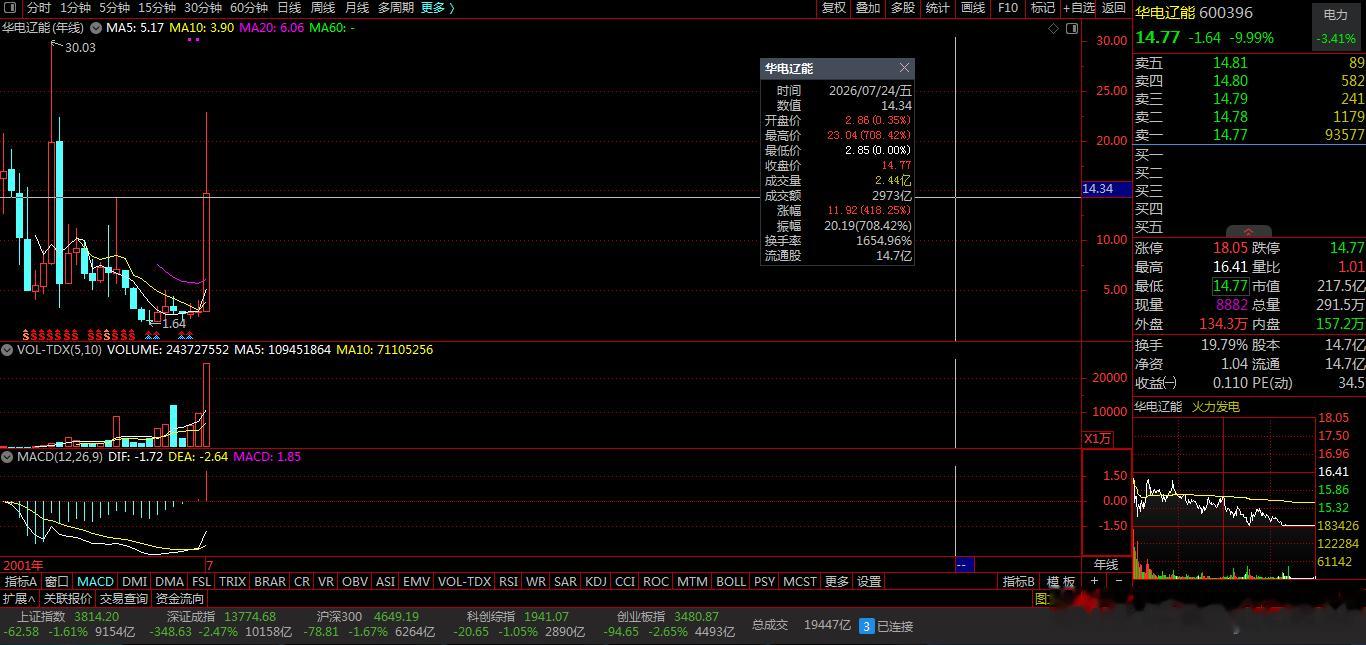Select RSI indicator
1366x645 pixels.
click(509, 581)
